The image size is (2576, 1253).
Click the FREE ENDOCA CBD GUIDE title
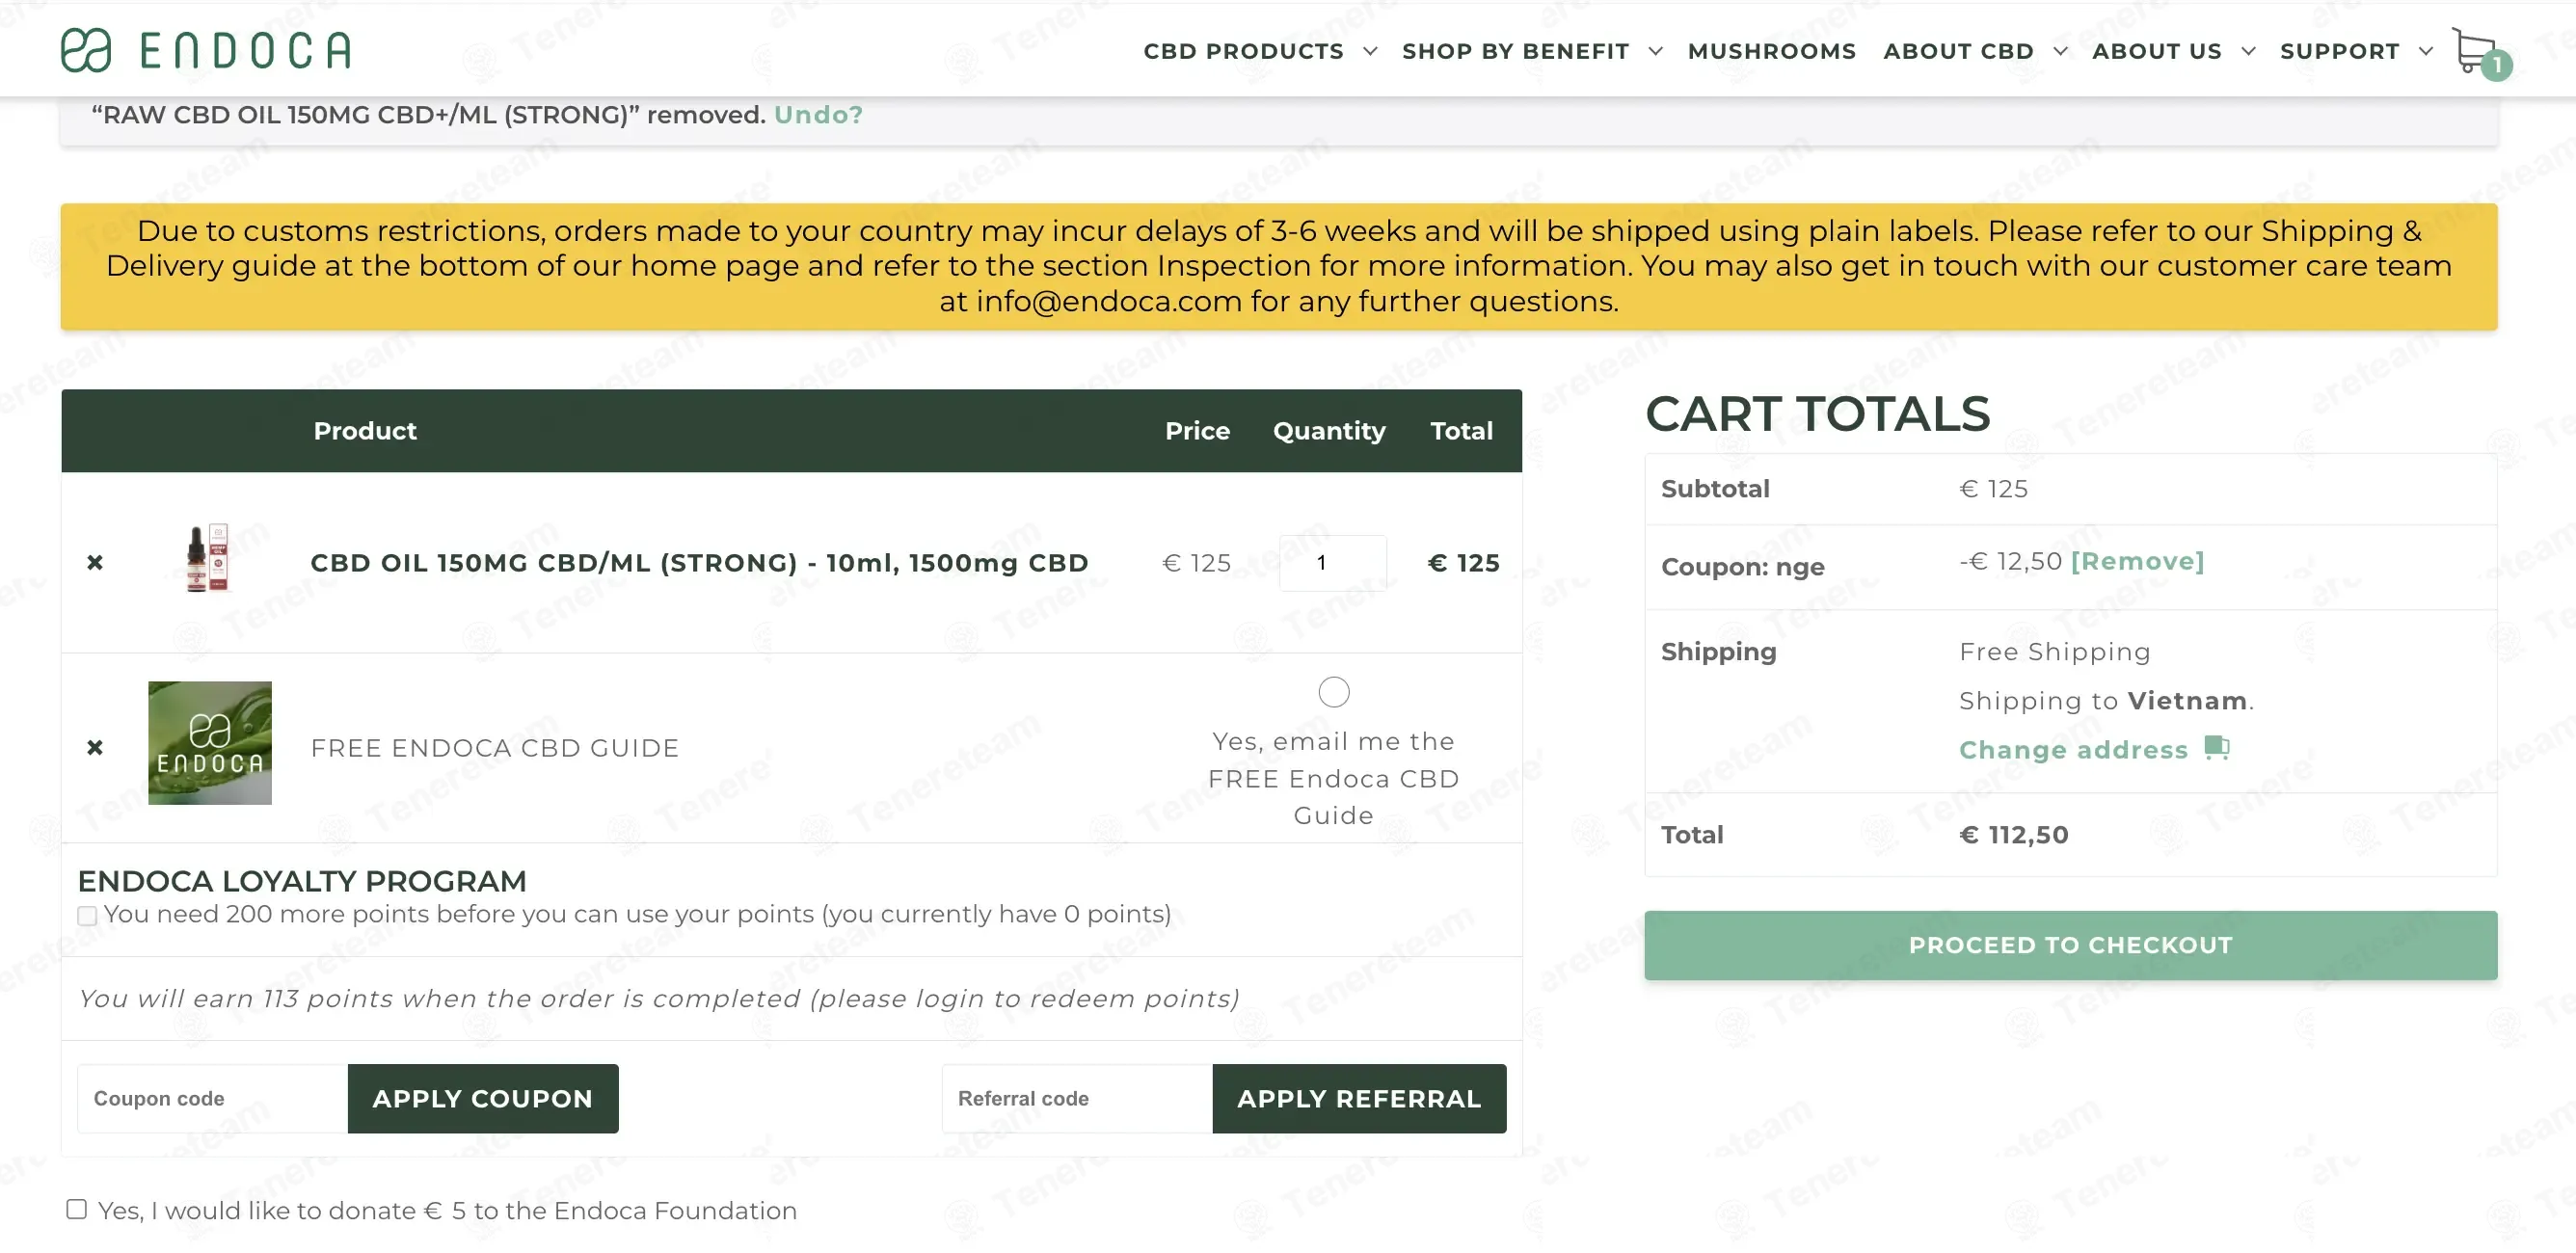click(x=495, y=748)
